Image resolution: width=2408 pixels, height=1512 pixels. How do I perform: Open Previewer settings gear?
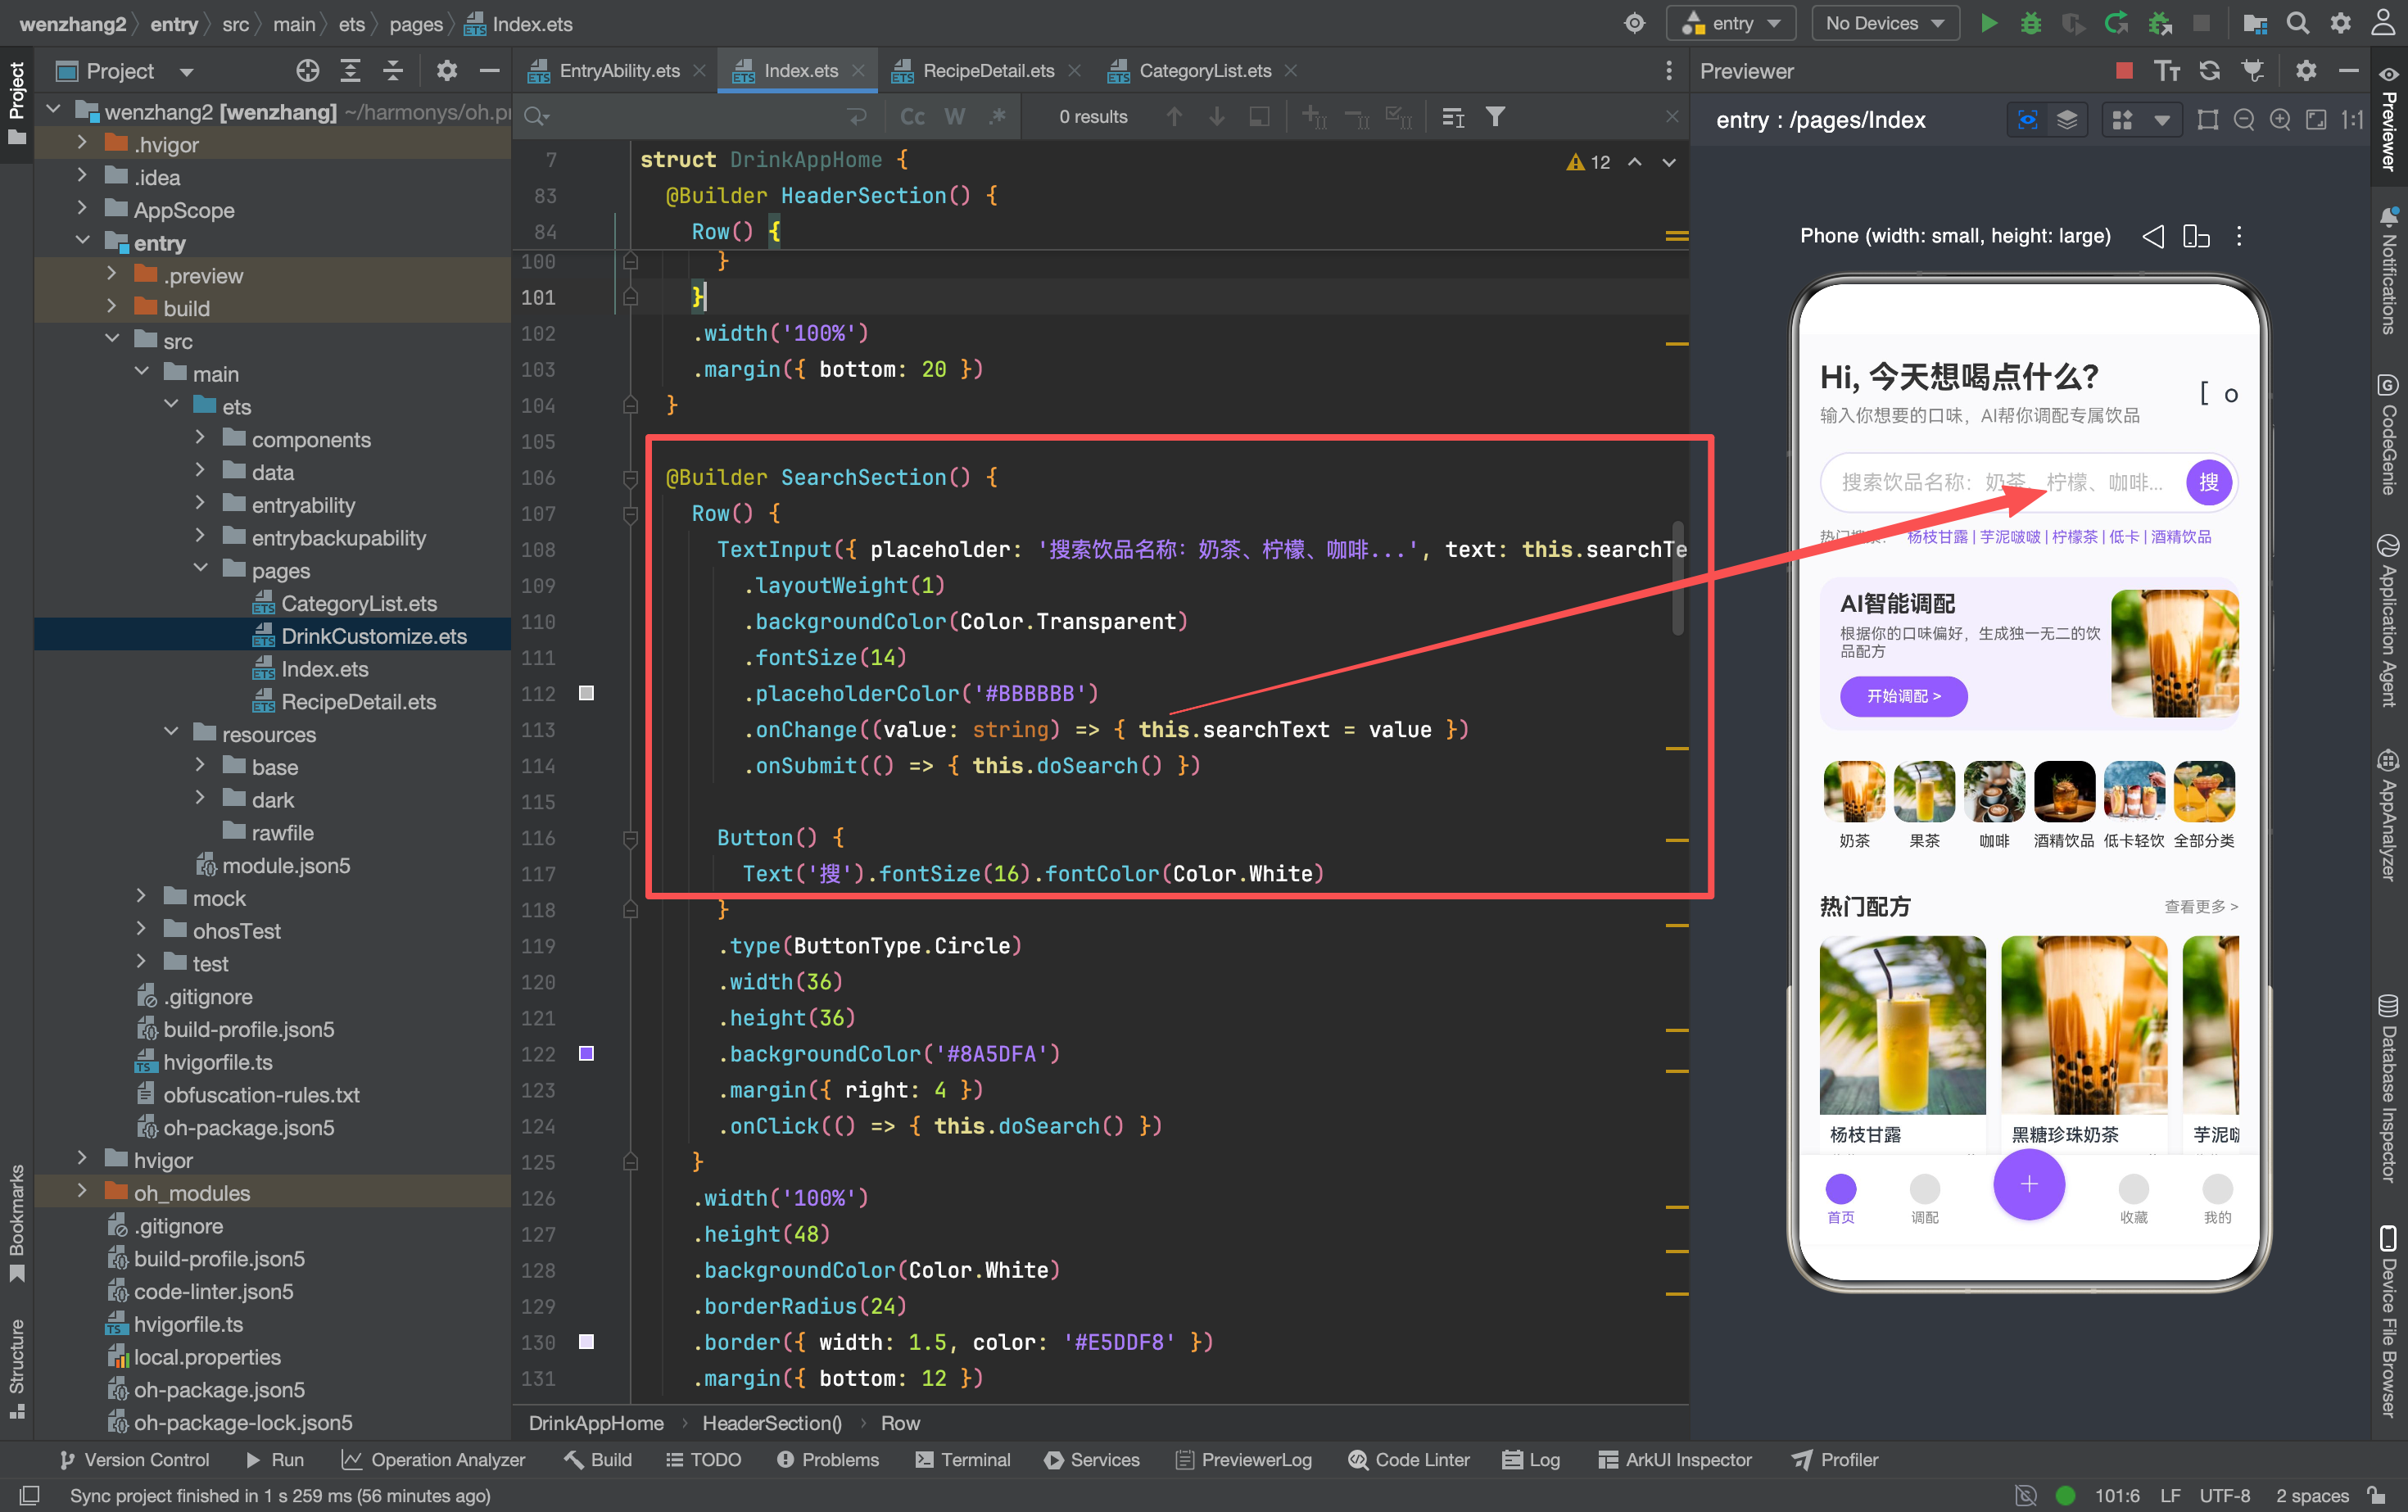pos(2306,70)
